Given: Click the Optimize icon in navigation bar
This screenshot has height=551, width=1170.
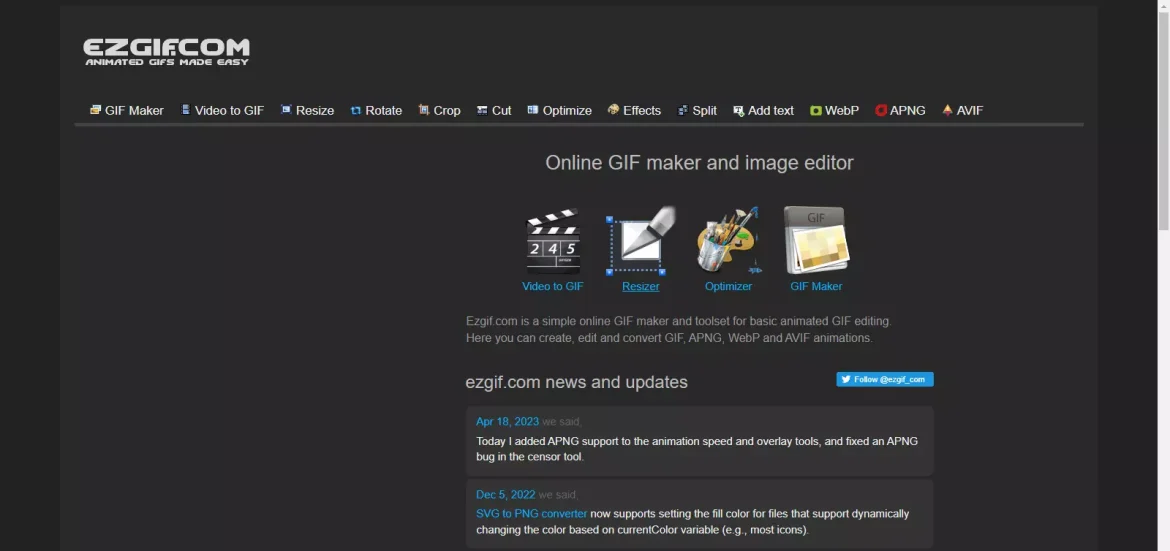Looking at the screenshot, I should click(x=533, y=110).
